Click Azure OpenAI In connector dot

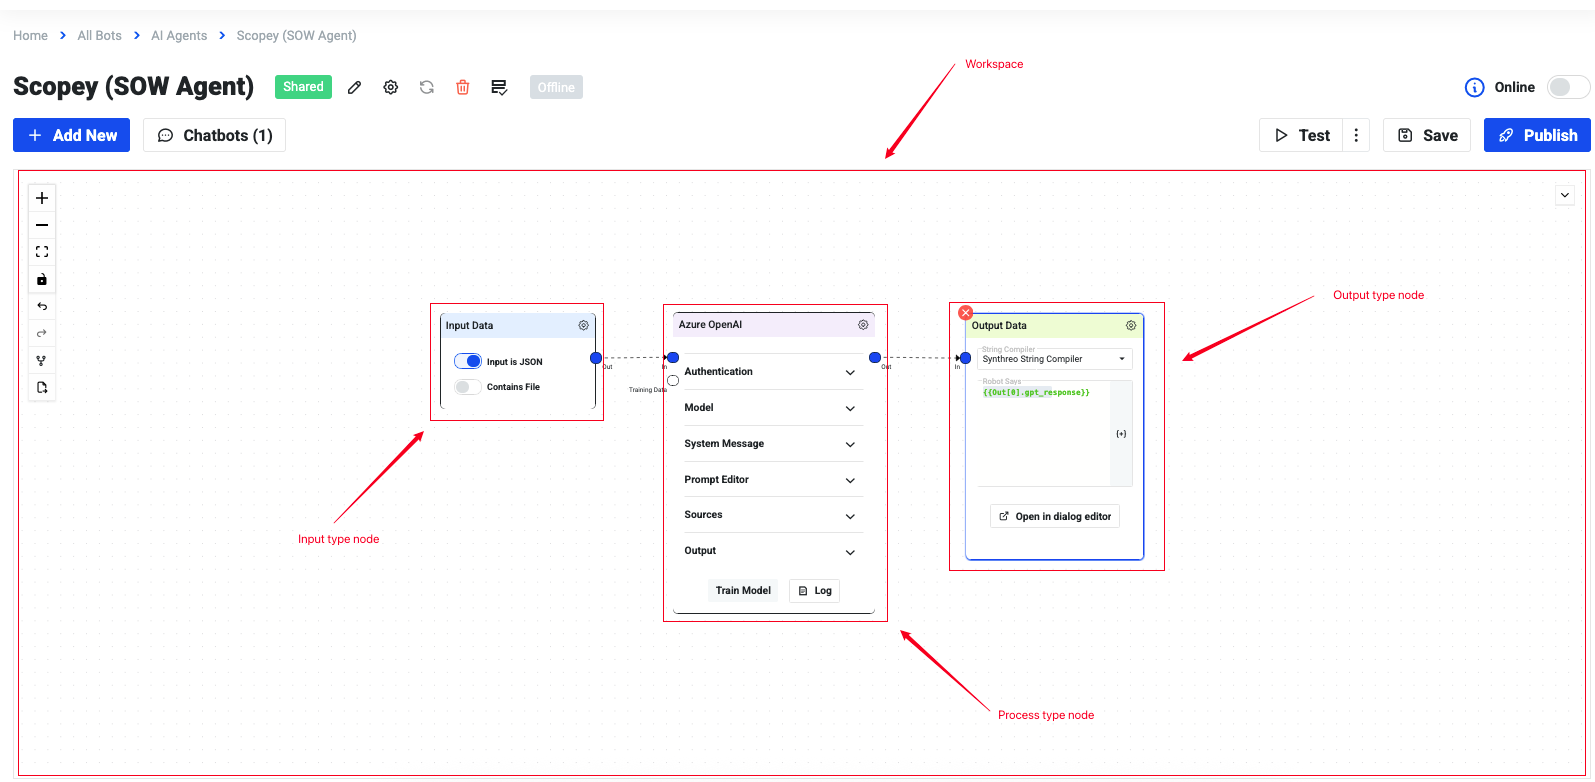673,357
